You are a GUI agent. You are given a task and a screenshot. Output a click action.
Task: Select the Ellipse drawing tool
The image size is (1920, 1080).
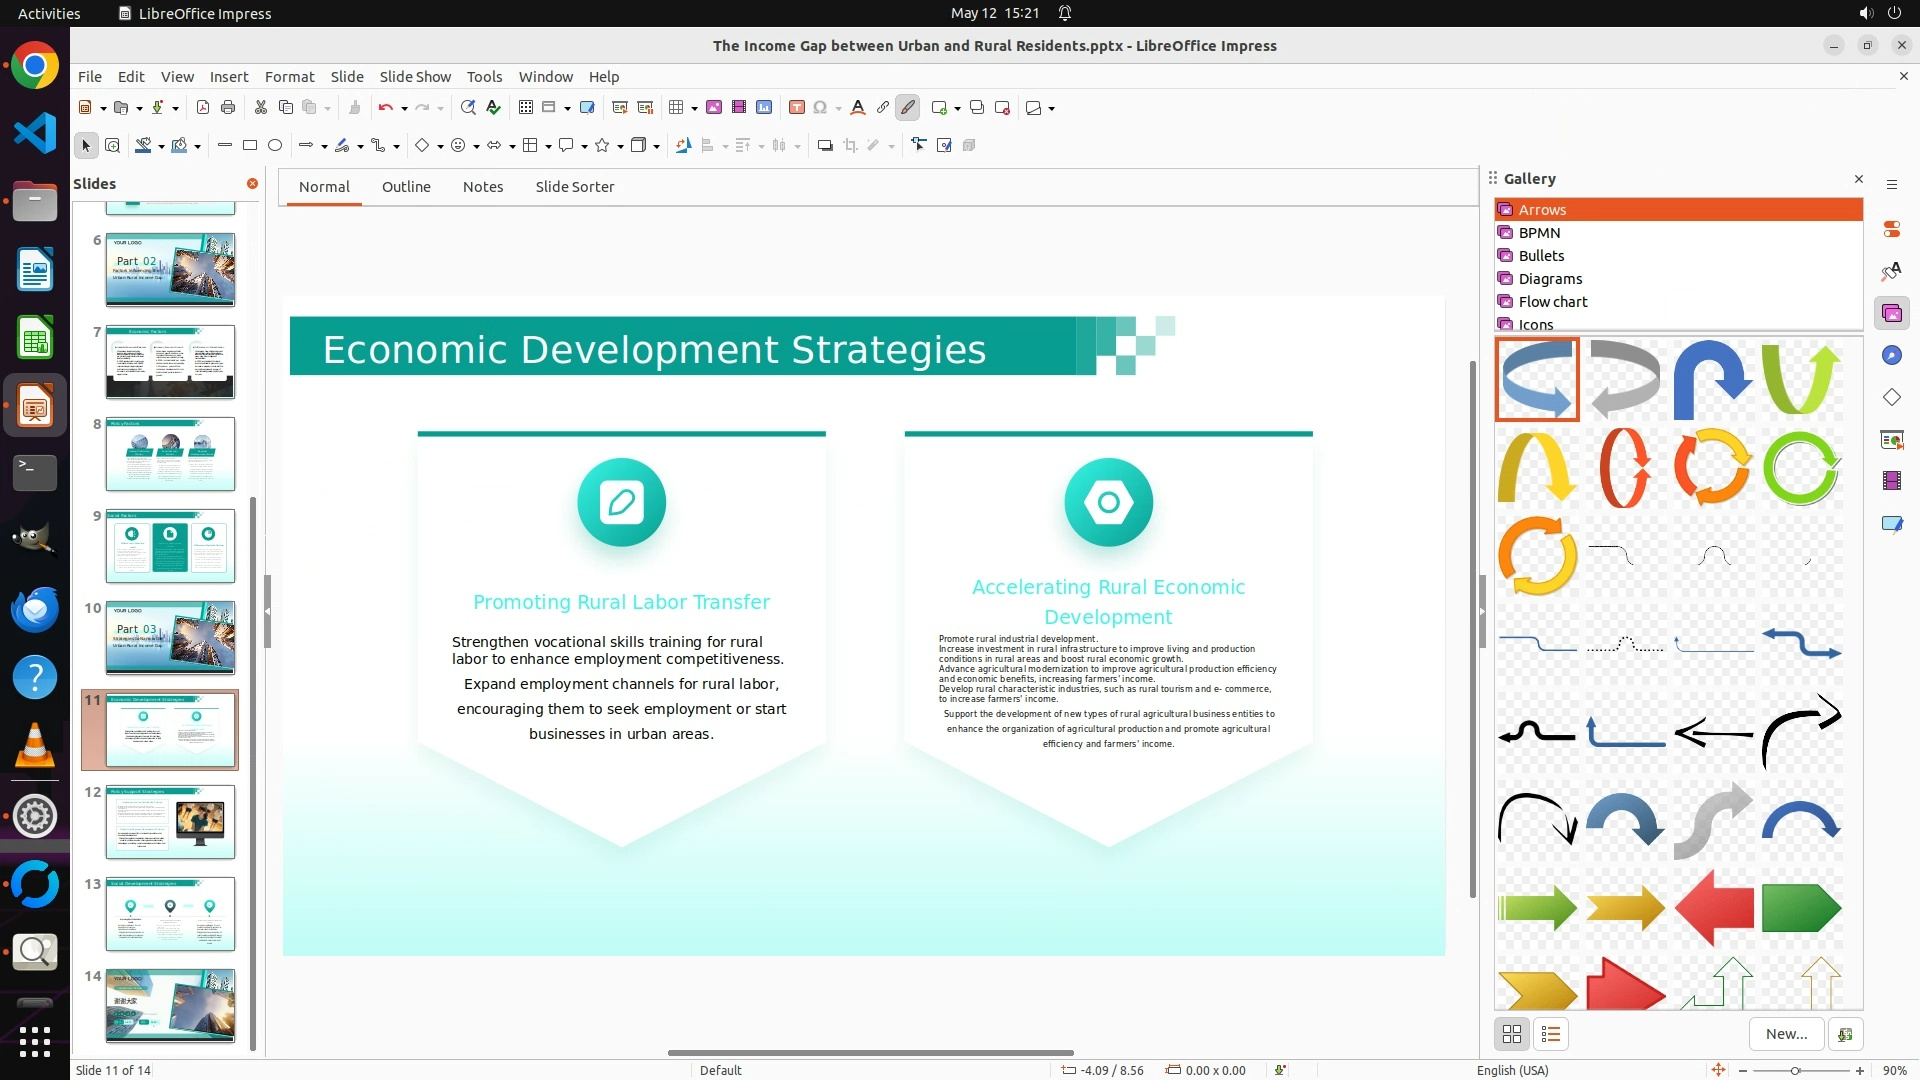coord(275,146)
